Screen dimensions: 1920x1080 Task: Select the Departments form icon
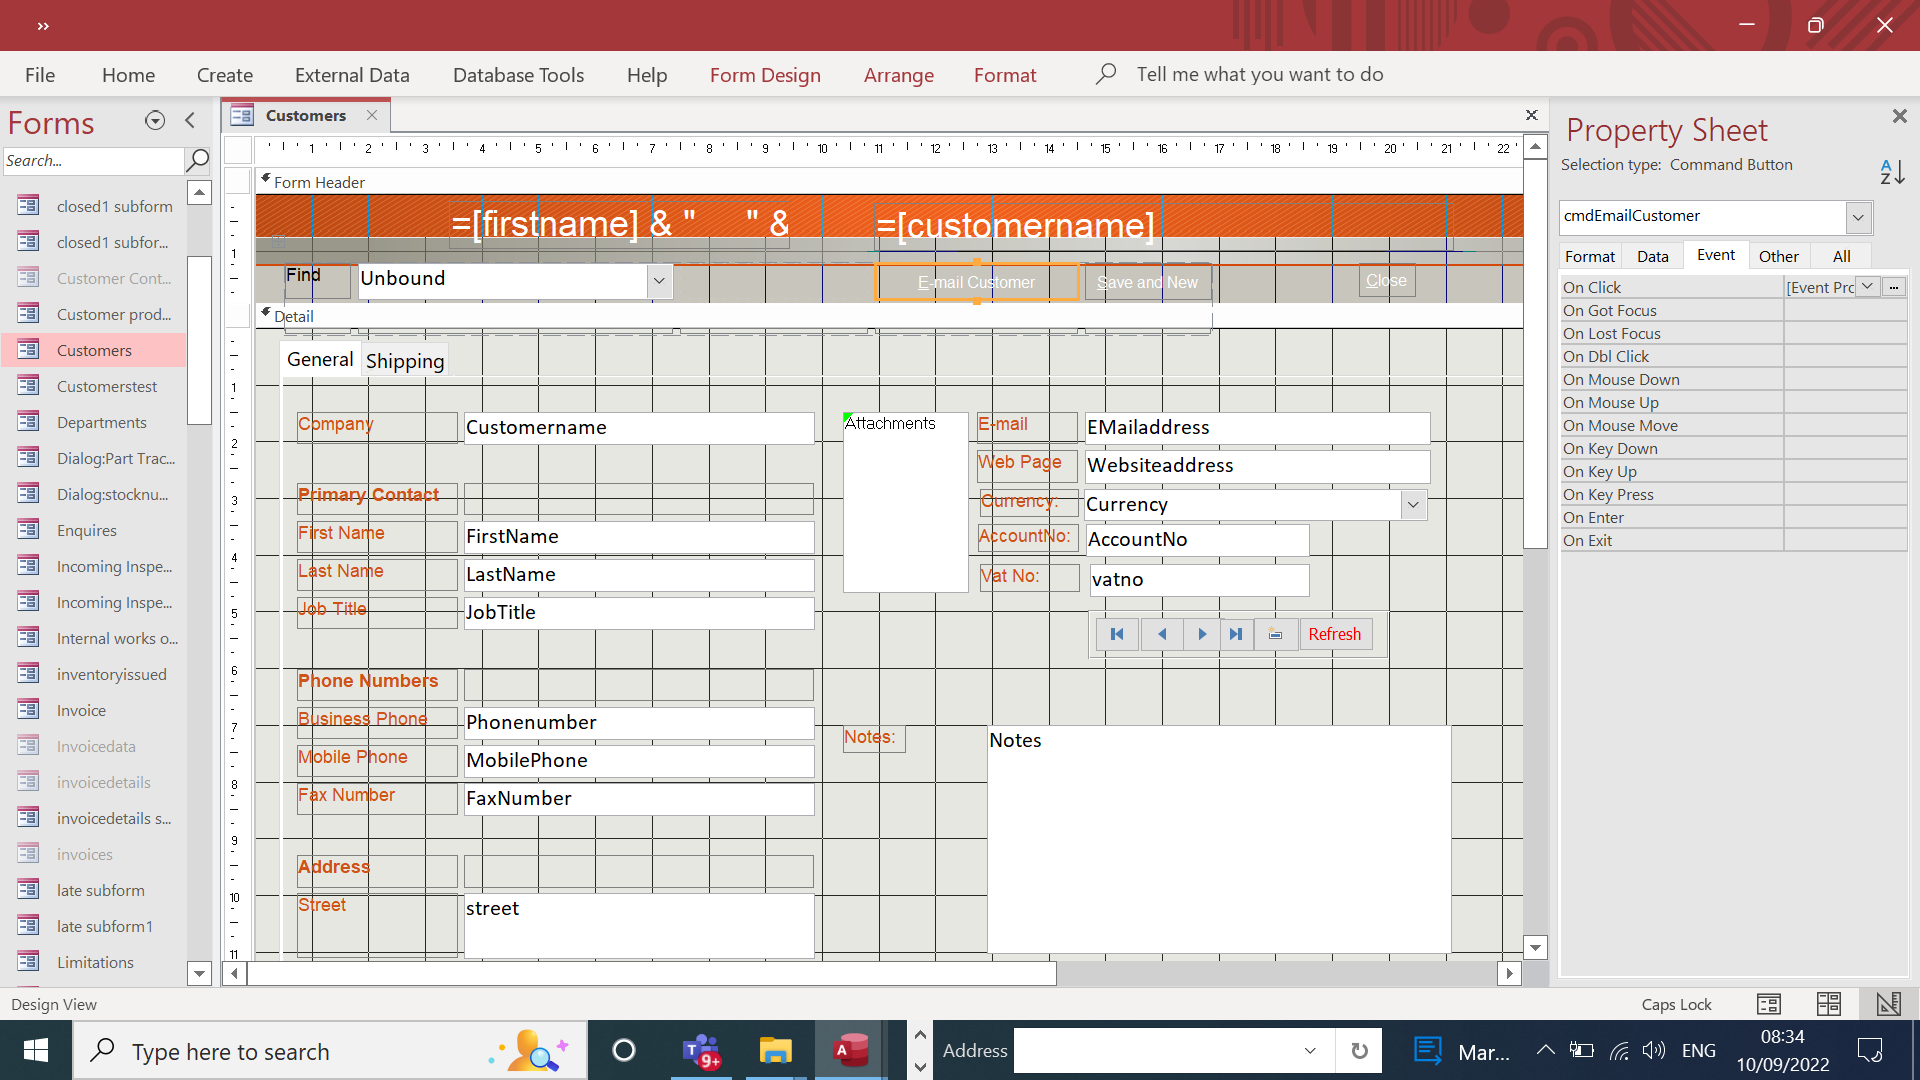coord(28,422)
